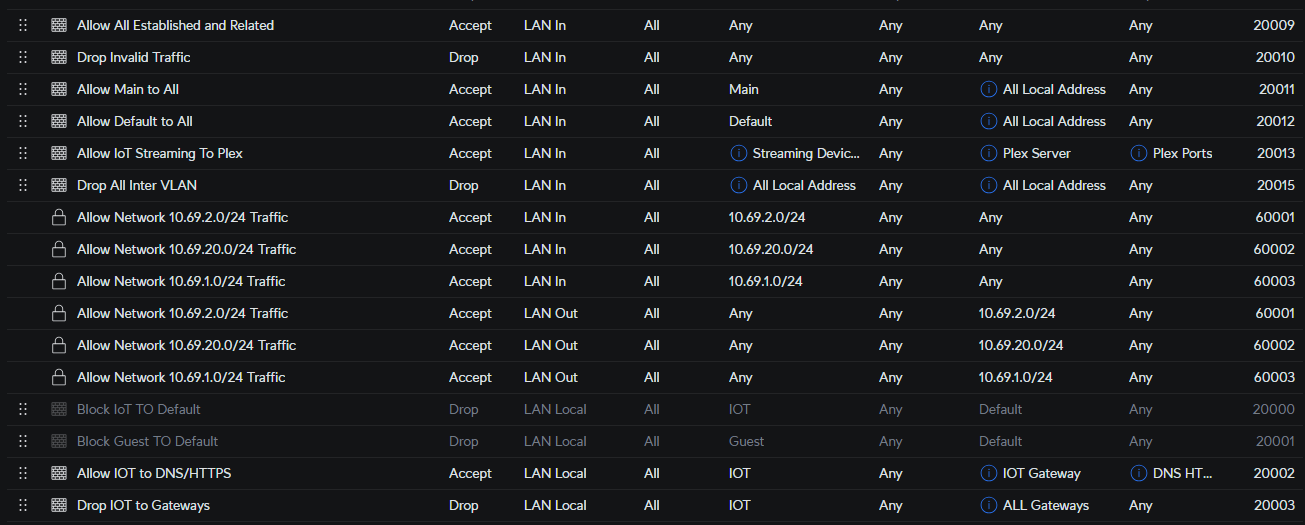The height and width of the screenshot is (525, 1305).
Task: Open Allow All Established and Related rule
Action: [175, 25]
